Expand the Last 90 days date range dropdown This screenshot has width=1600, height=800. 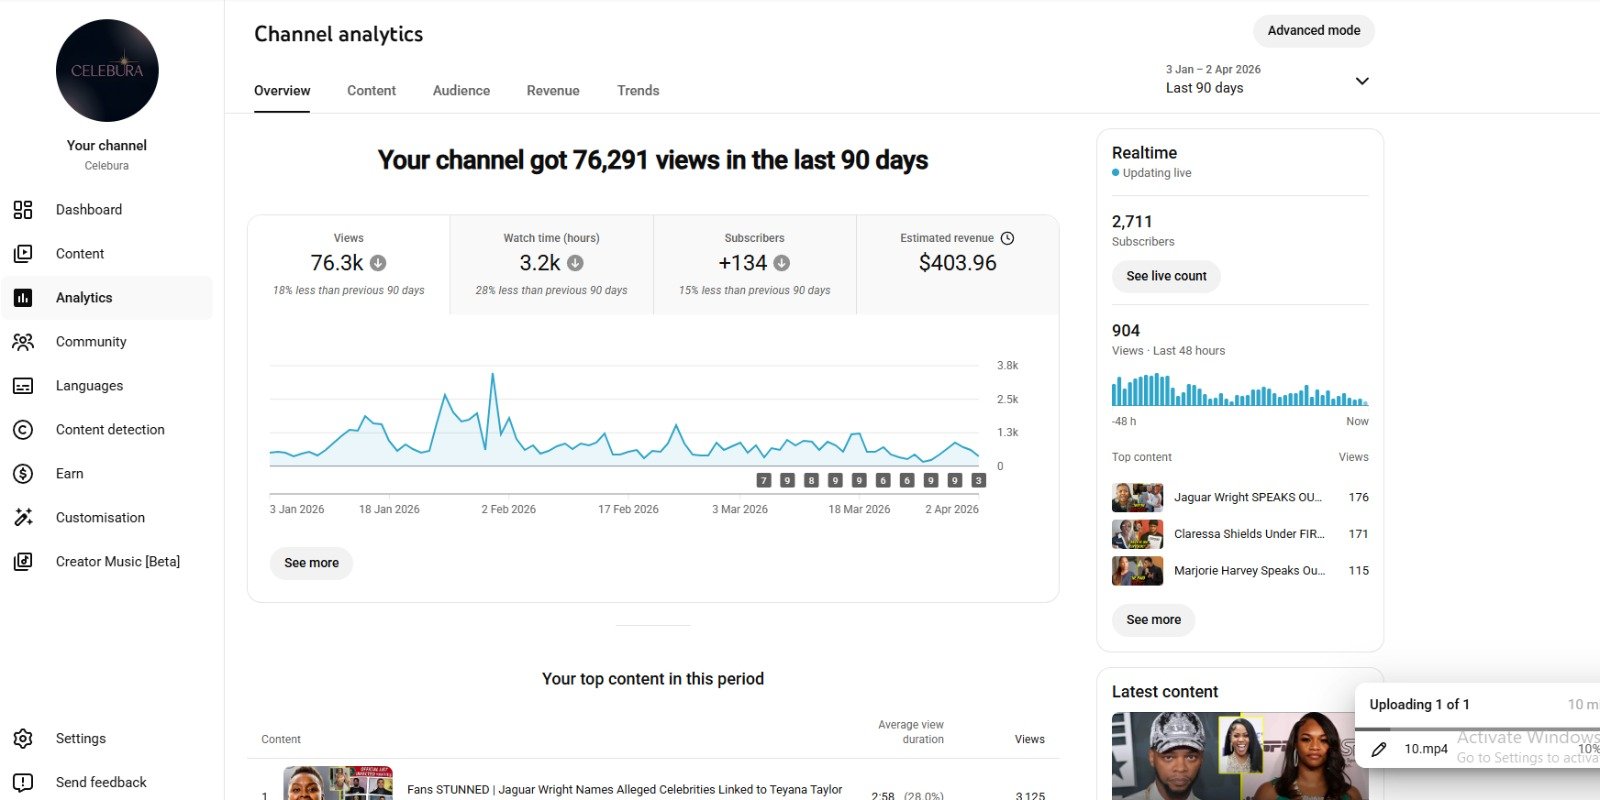1361,81
